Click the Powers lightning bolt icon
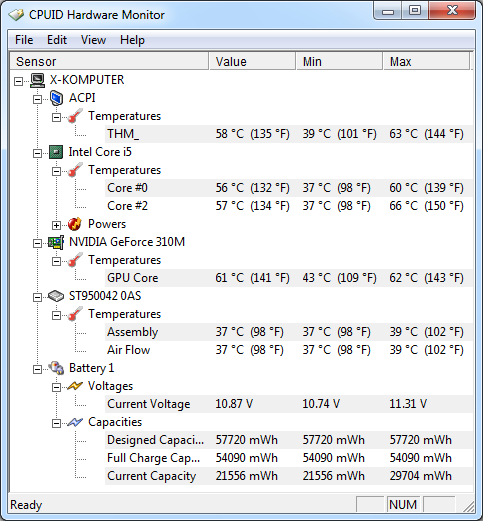 [x=75, y=224]
